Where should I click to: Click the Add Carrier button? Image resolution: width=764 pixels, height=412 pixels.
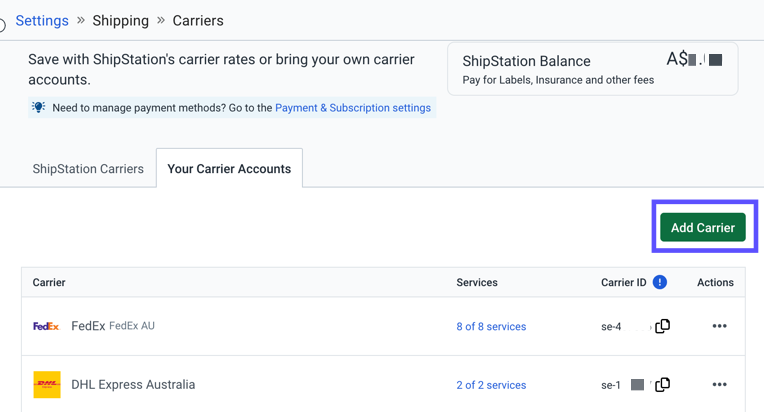click(703, 227)
